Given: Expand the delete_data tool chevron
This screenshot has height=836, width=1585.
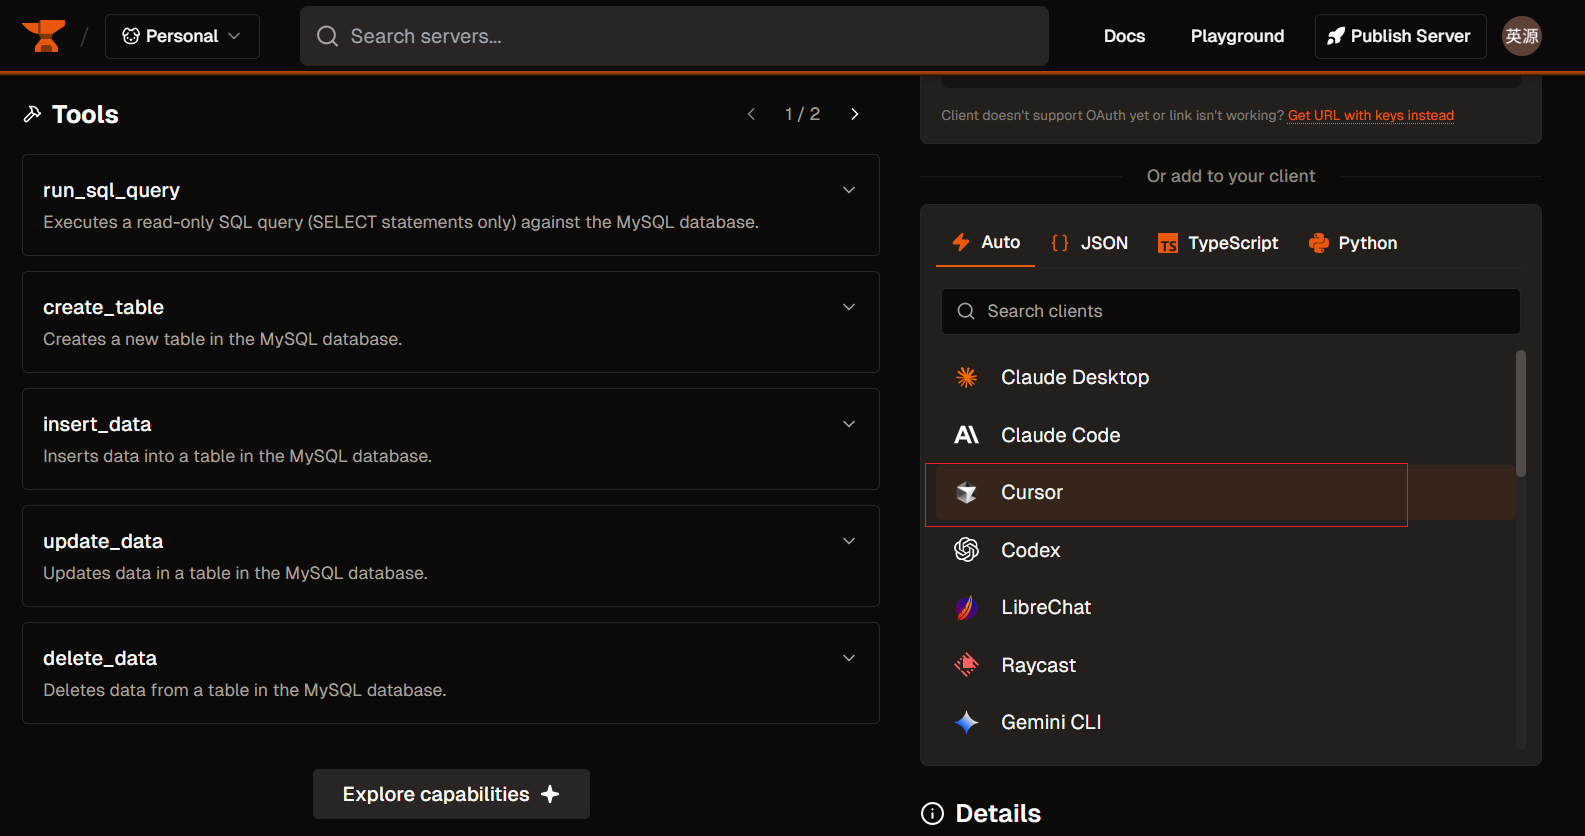Looking at the screenshot, I should click(x=849, y=658).
